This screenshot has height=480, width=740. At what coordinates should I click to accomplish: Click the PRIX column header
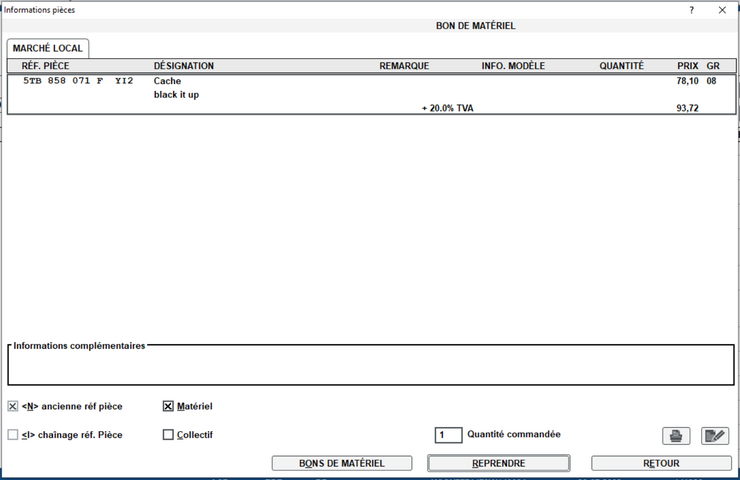pos(687,66)
